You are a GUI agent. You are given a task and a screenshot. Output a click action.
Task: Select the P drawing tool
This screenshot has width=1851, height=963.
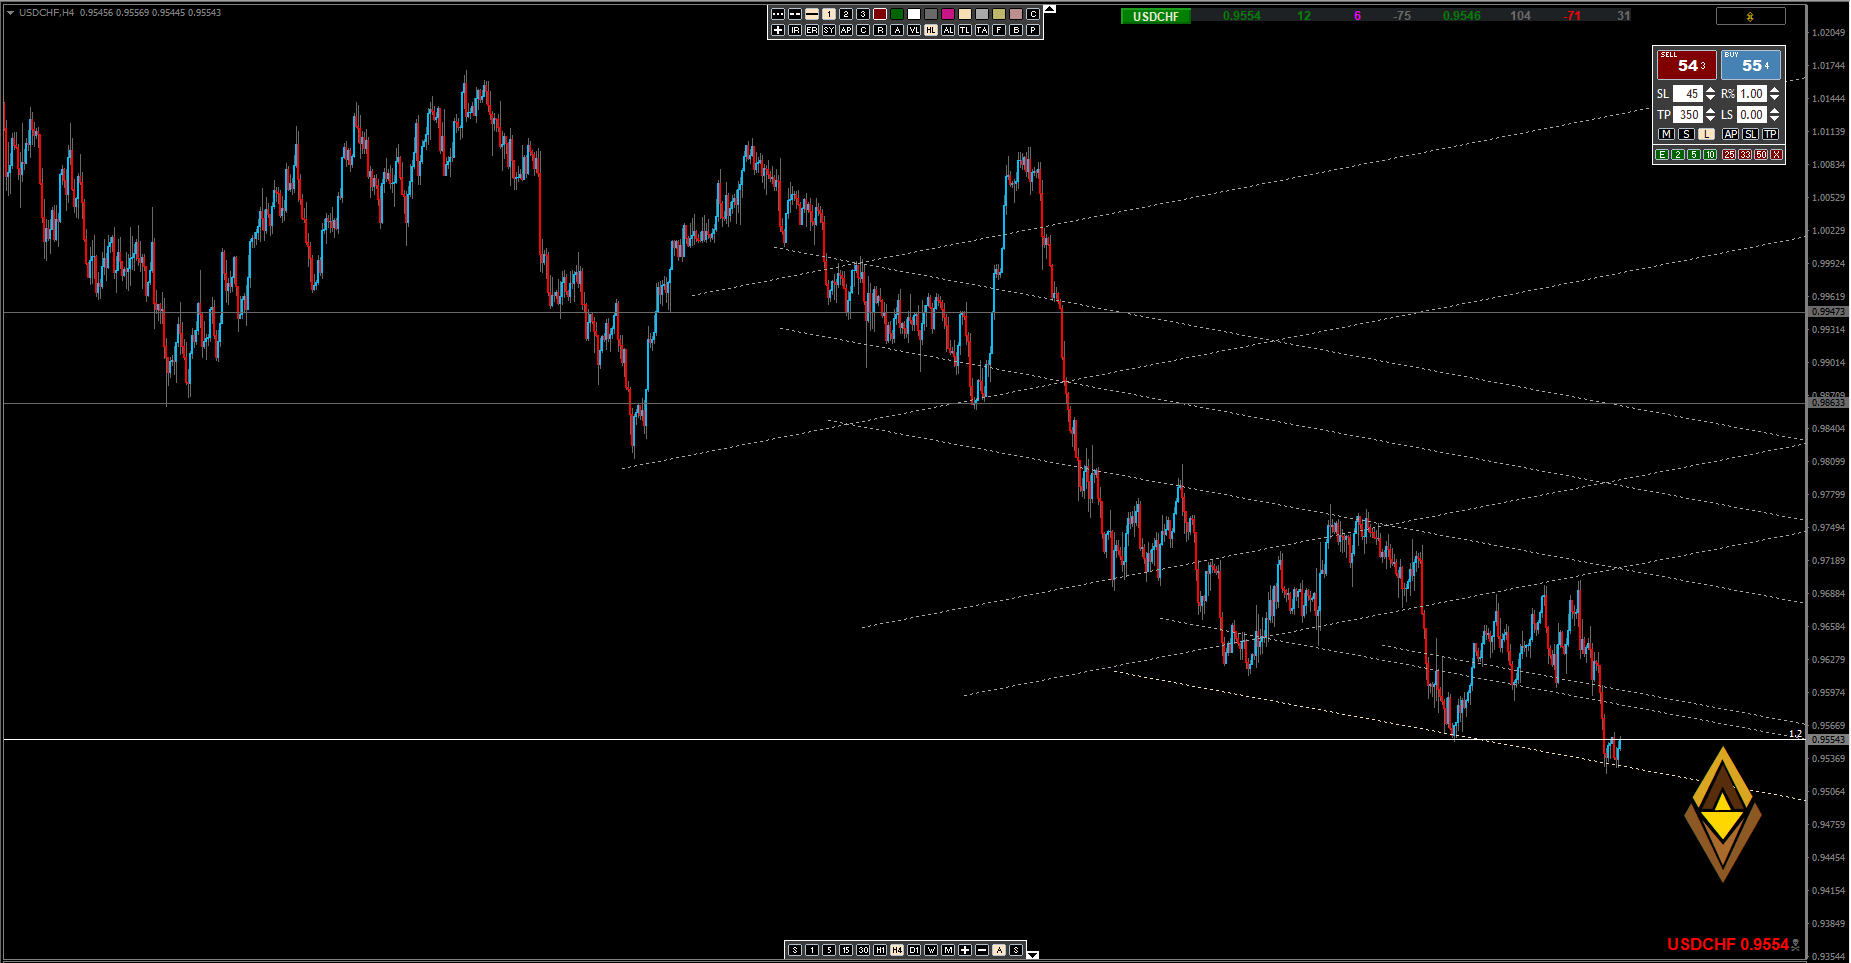pyautogui.click(x=1033, y=30)
